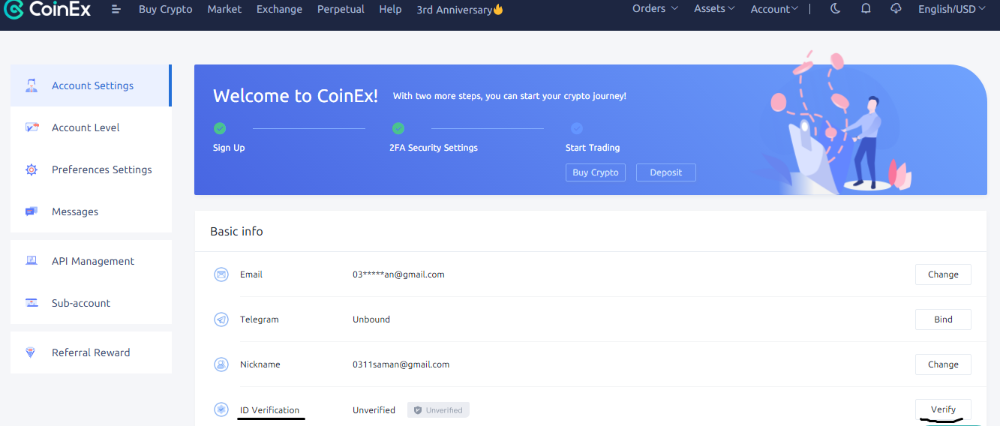The width and height of the screenshot is (1000, 426).
Task: Select Account Level in sidebar
Action: [91, 128]
